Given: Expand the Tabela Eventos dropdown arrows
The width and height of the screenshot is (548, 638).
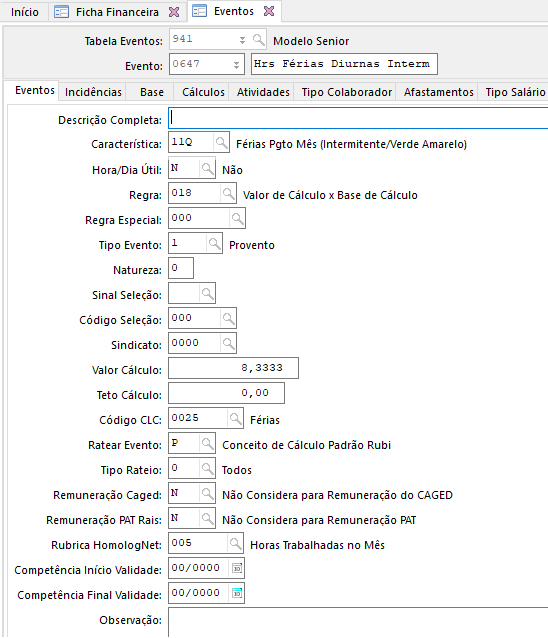Looking at the screenshot, I should pyautogui.click(x=242, y=40).
